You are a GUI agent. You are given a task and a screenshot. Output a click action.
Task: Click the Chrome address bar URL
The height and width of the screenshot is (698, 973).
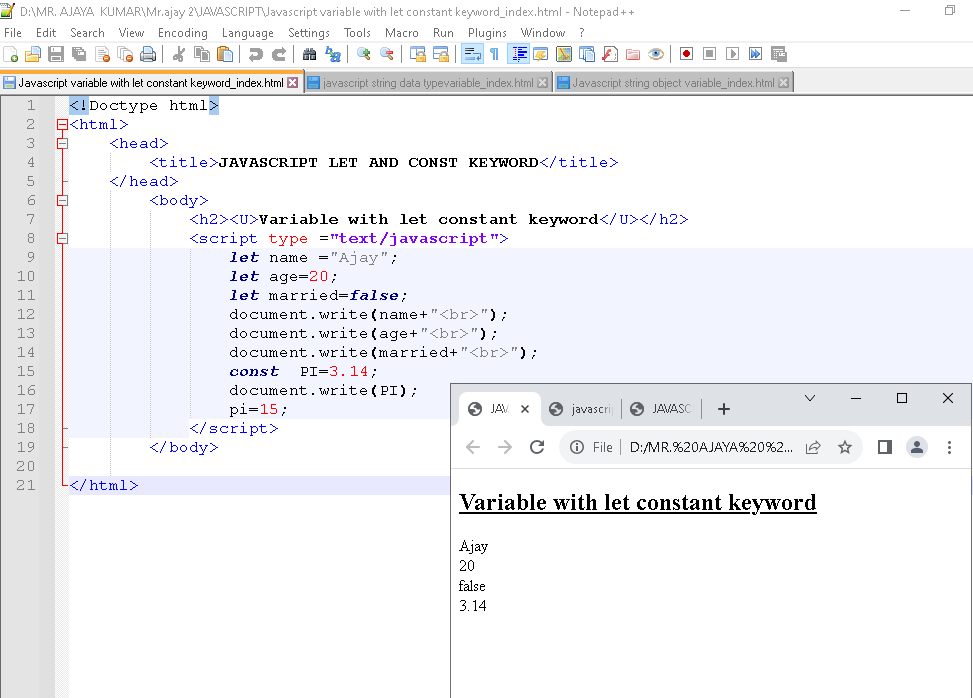point(712,447)
